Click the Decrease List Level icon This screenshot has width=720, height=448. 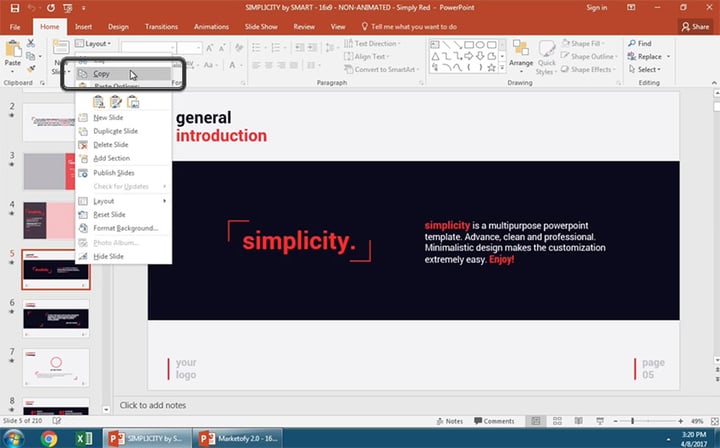tap(299, 48)
